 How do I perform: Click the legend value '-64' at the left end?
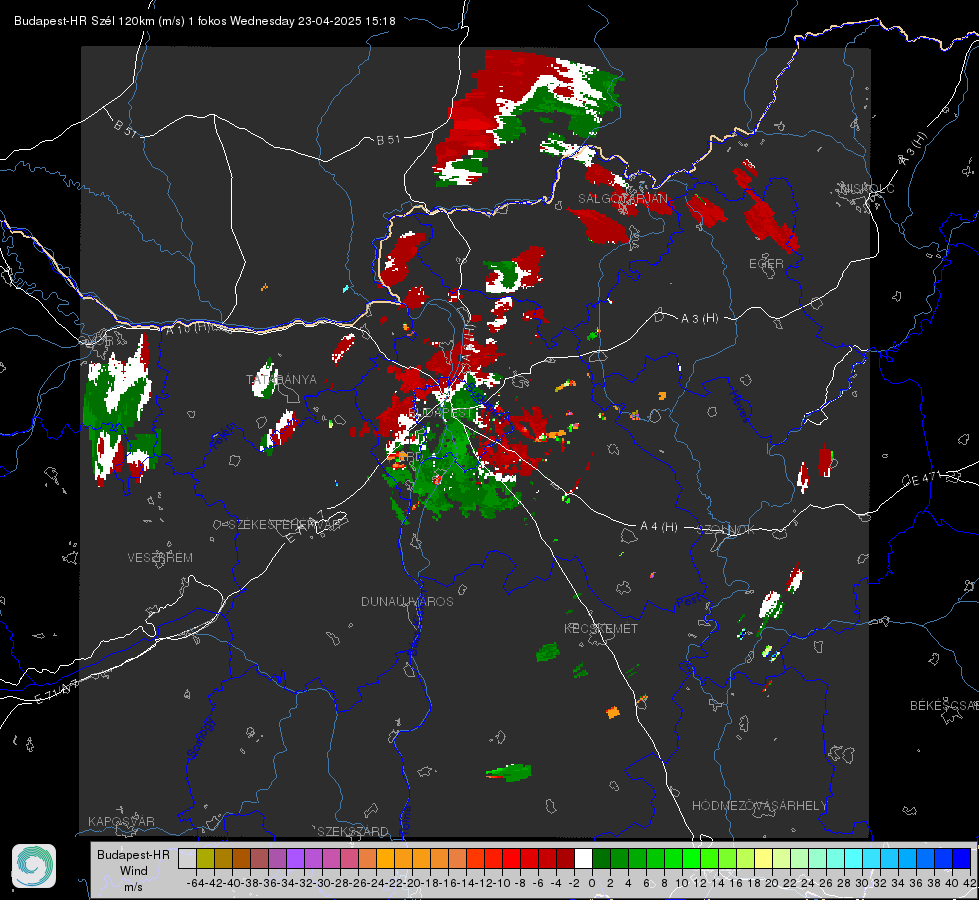tap(196, 883)
